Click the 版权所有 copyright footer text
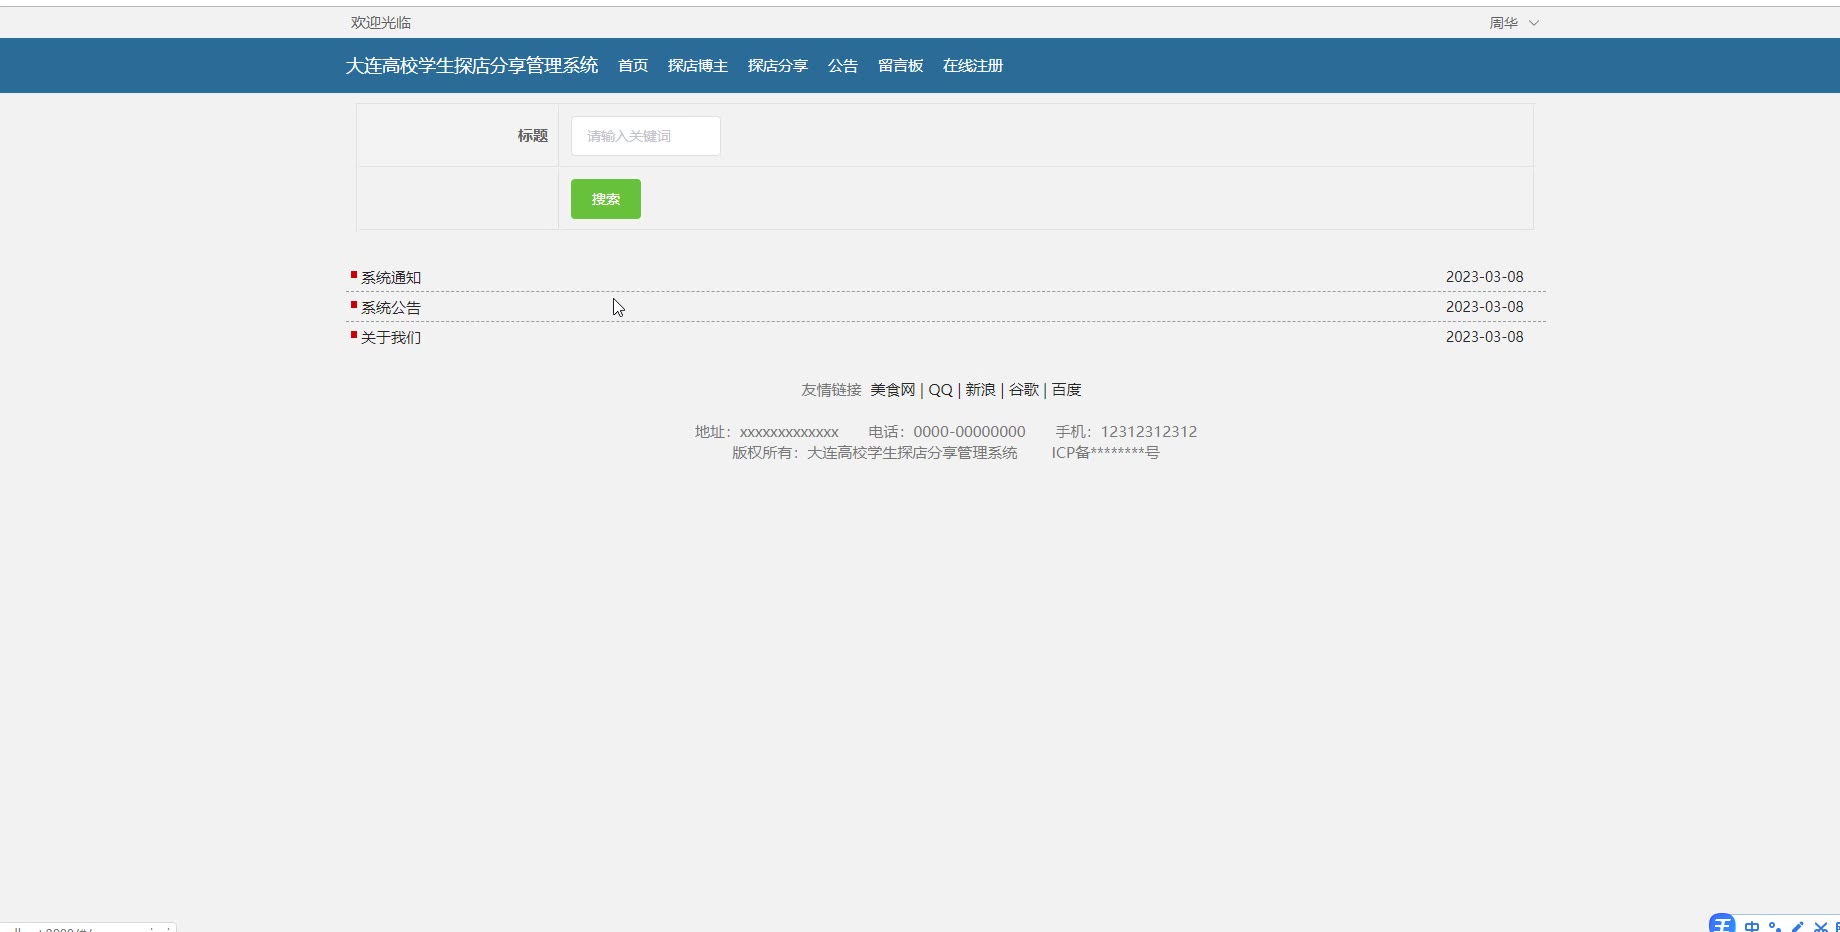Screen dimensions: 1840x932 click(x=875, y=453)
